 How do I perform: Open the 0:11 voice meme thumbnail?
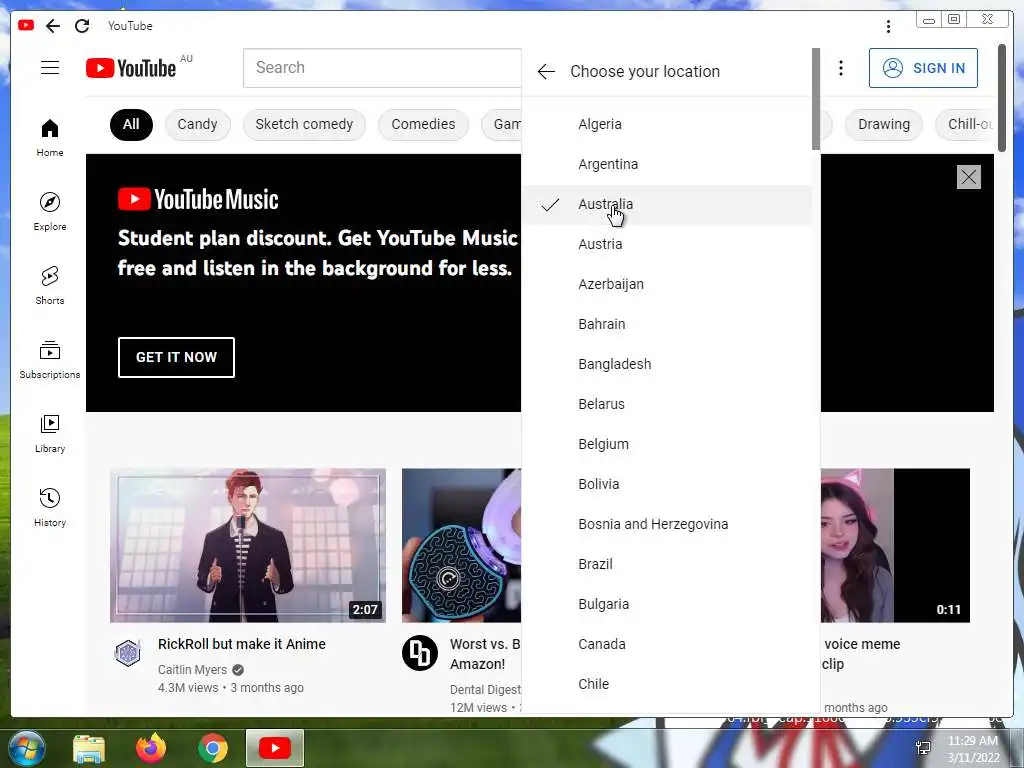pos(895,545)
